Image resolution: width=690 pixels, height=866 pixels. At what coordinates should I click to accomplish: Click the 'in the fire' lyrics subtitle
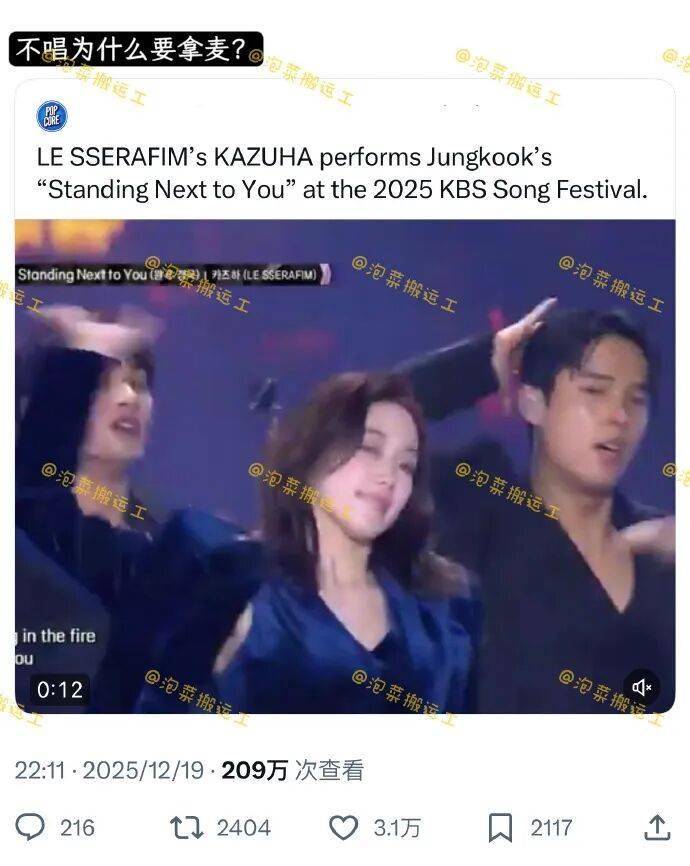[57, 636]
